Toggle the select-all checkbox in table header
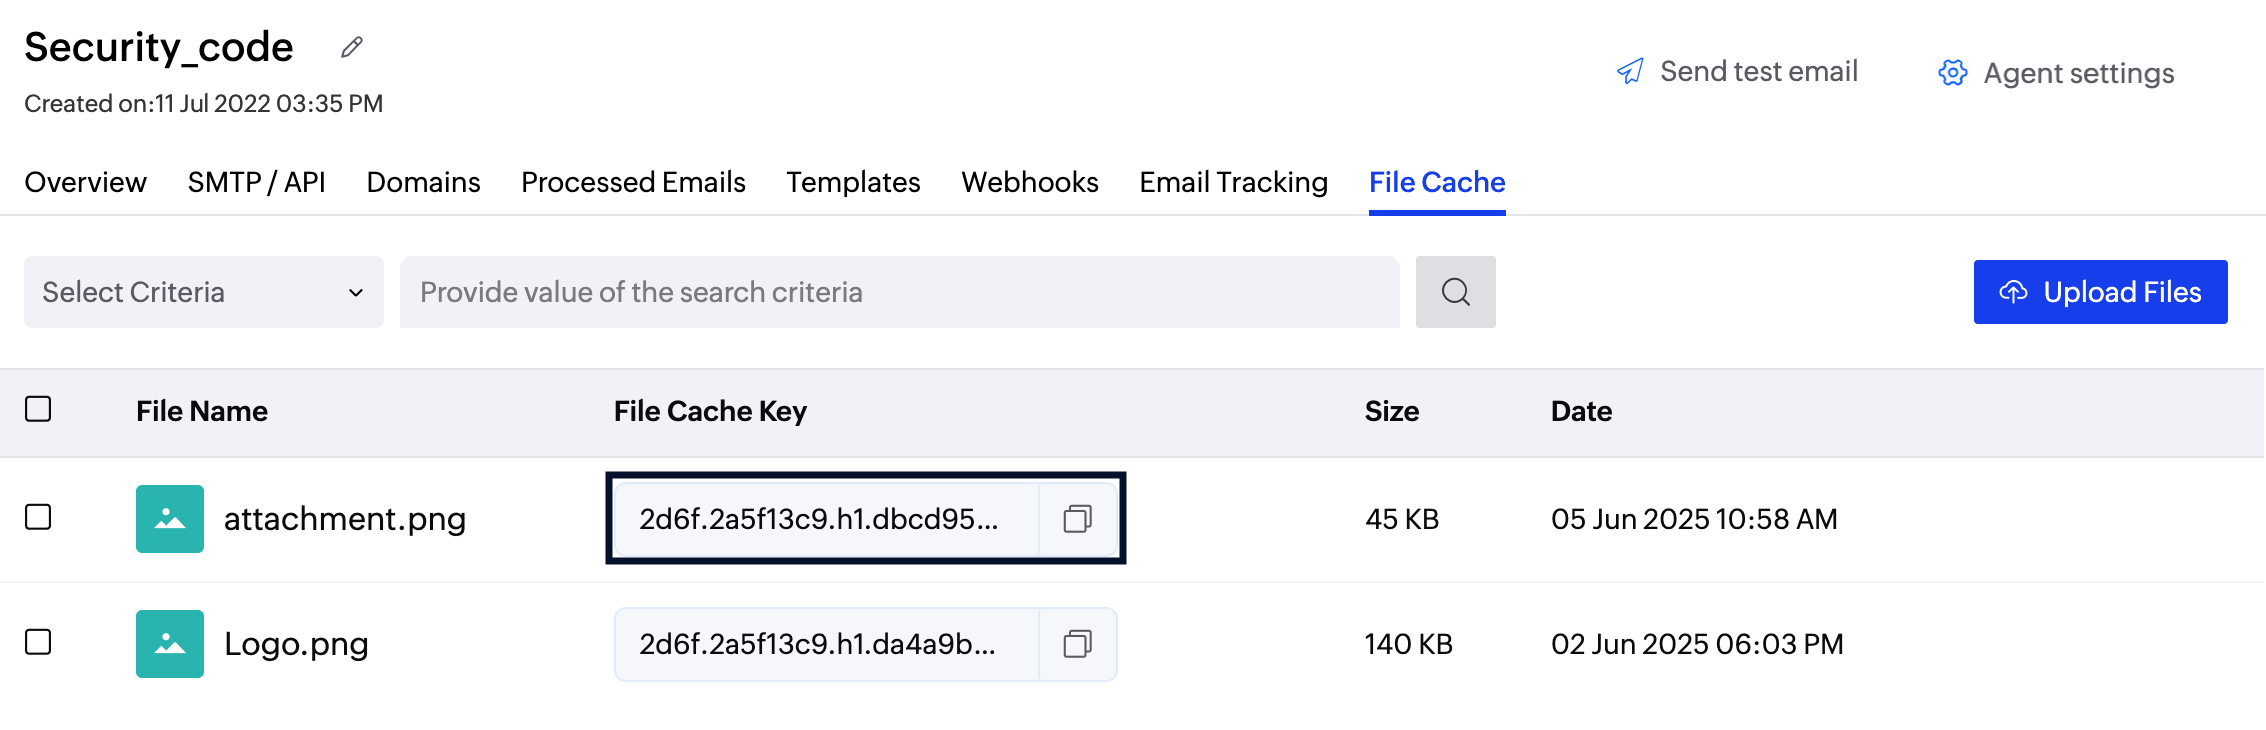 [x=38, y=410]
